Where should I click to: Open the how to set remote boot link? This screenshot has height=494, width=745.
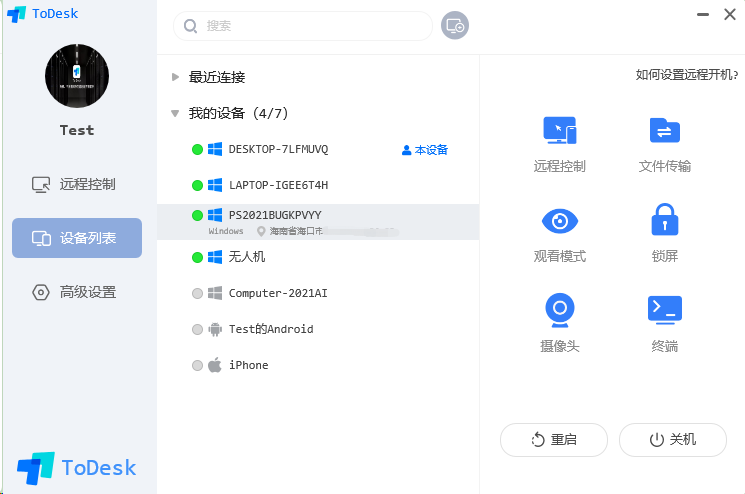686,75
